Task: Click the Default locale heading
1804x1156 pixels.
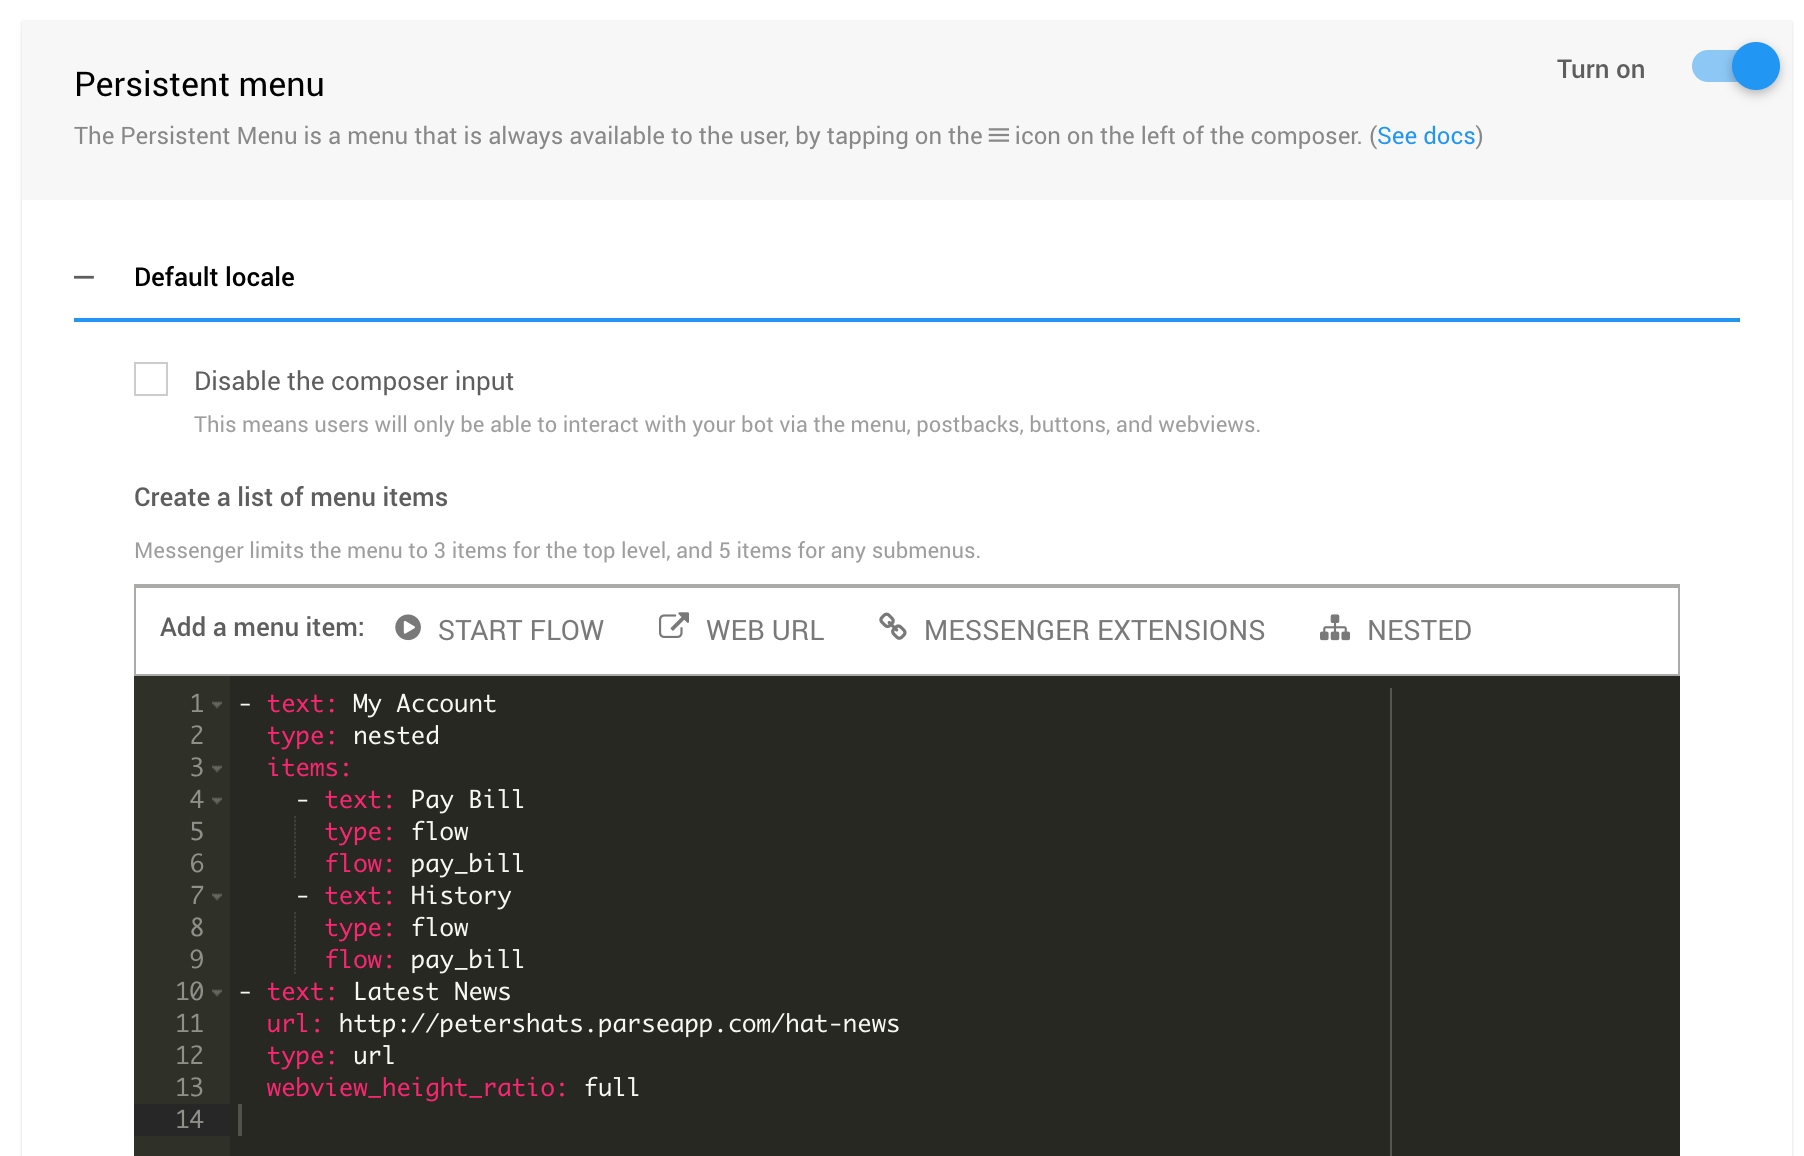Action: 214,277
